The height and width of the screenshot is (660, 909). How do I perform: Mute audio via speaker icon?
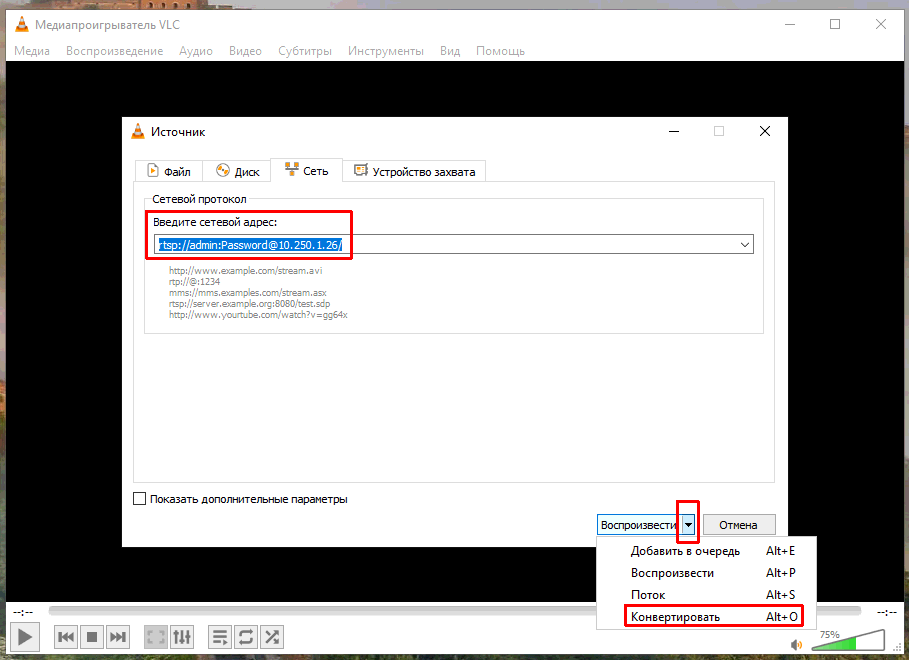tap(797, 644)
